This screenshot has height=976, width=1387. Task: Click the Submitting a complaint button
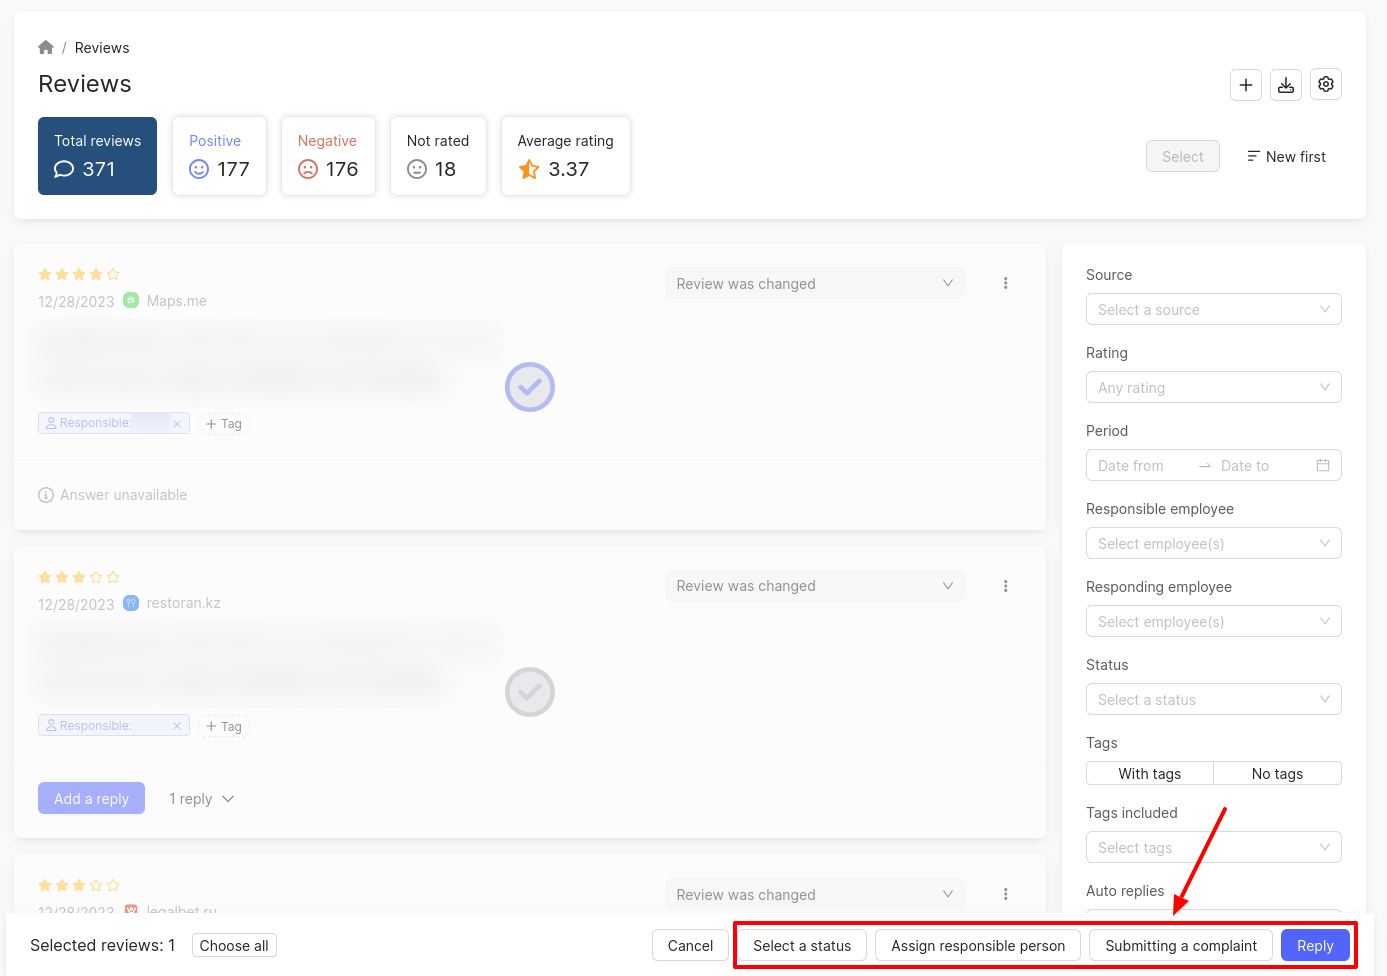coord(1180,946)
